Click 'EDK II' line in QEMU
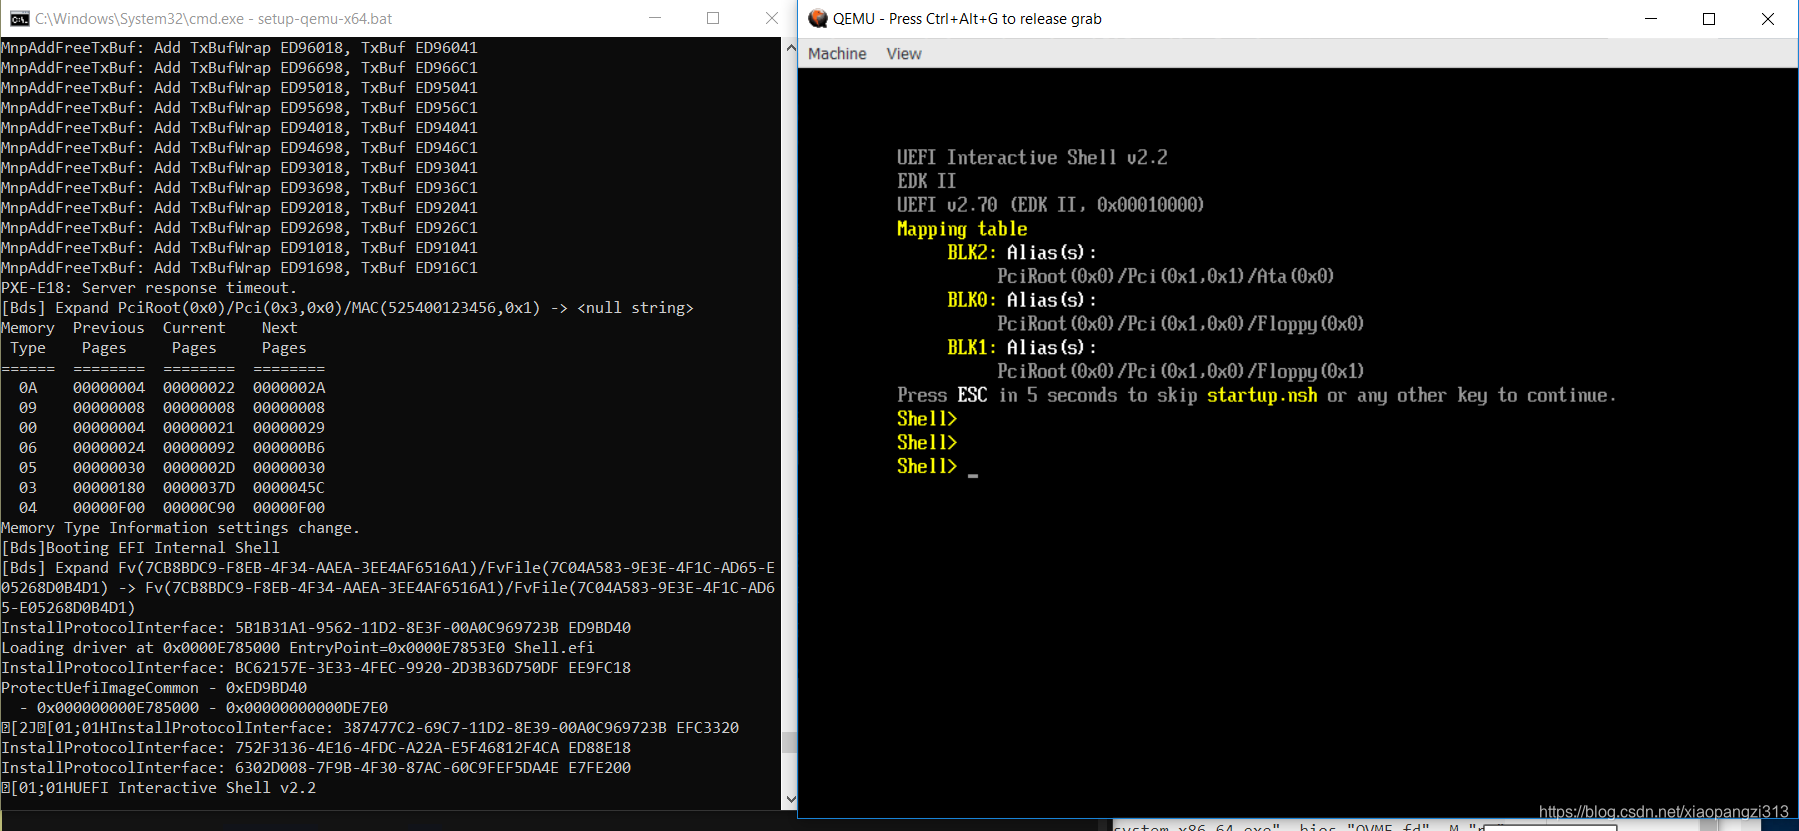This screenshot has width=1799, height=831. (926, 181)
